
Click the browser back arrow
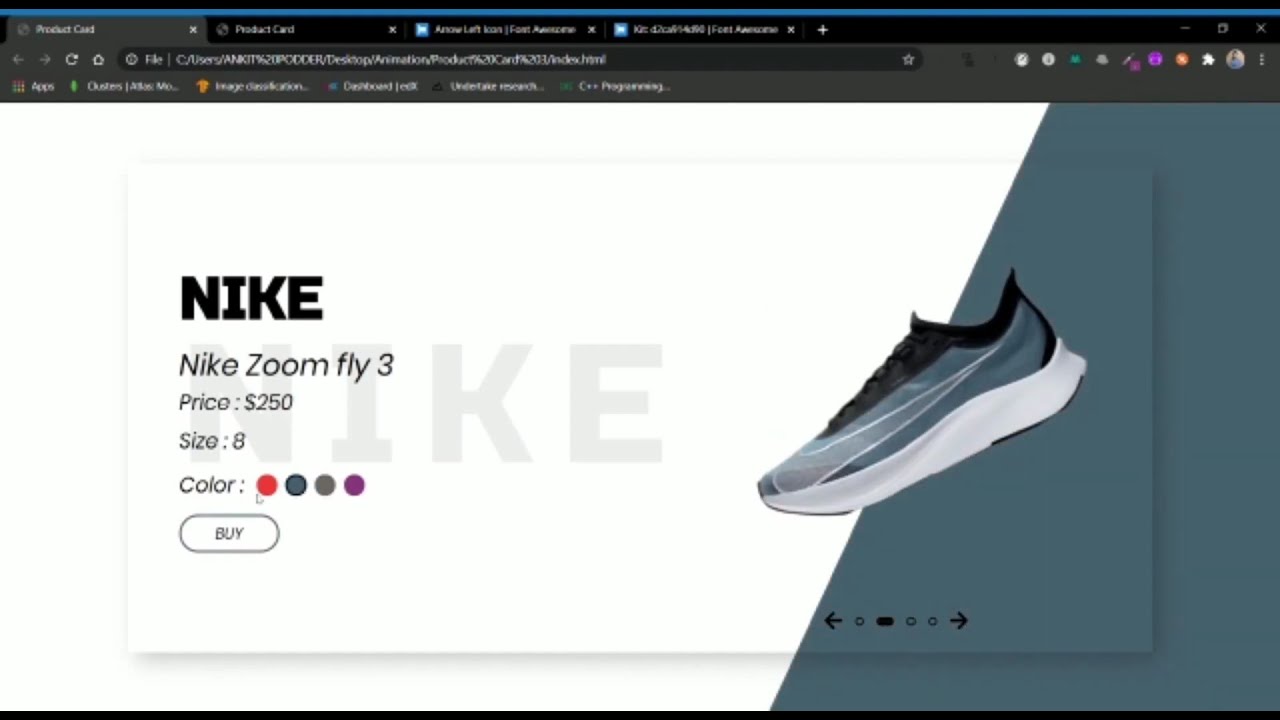18,60
